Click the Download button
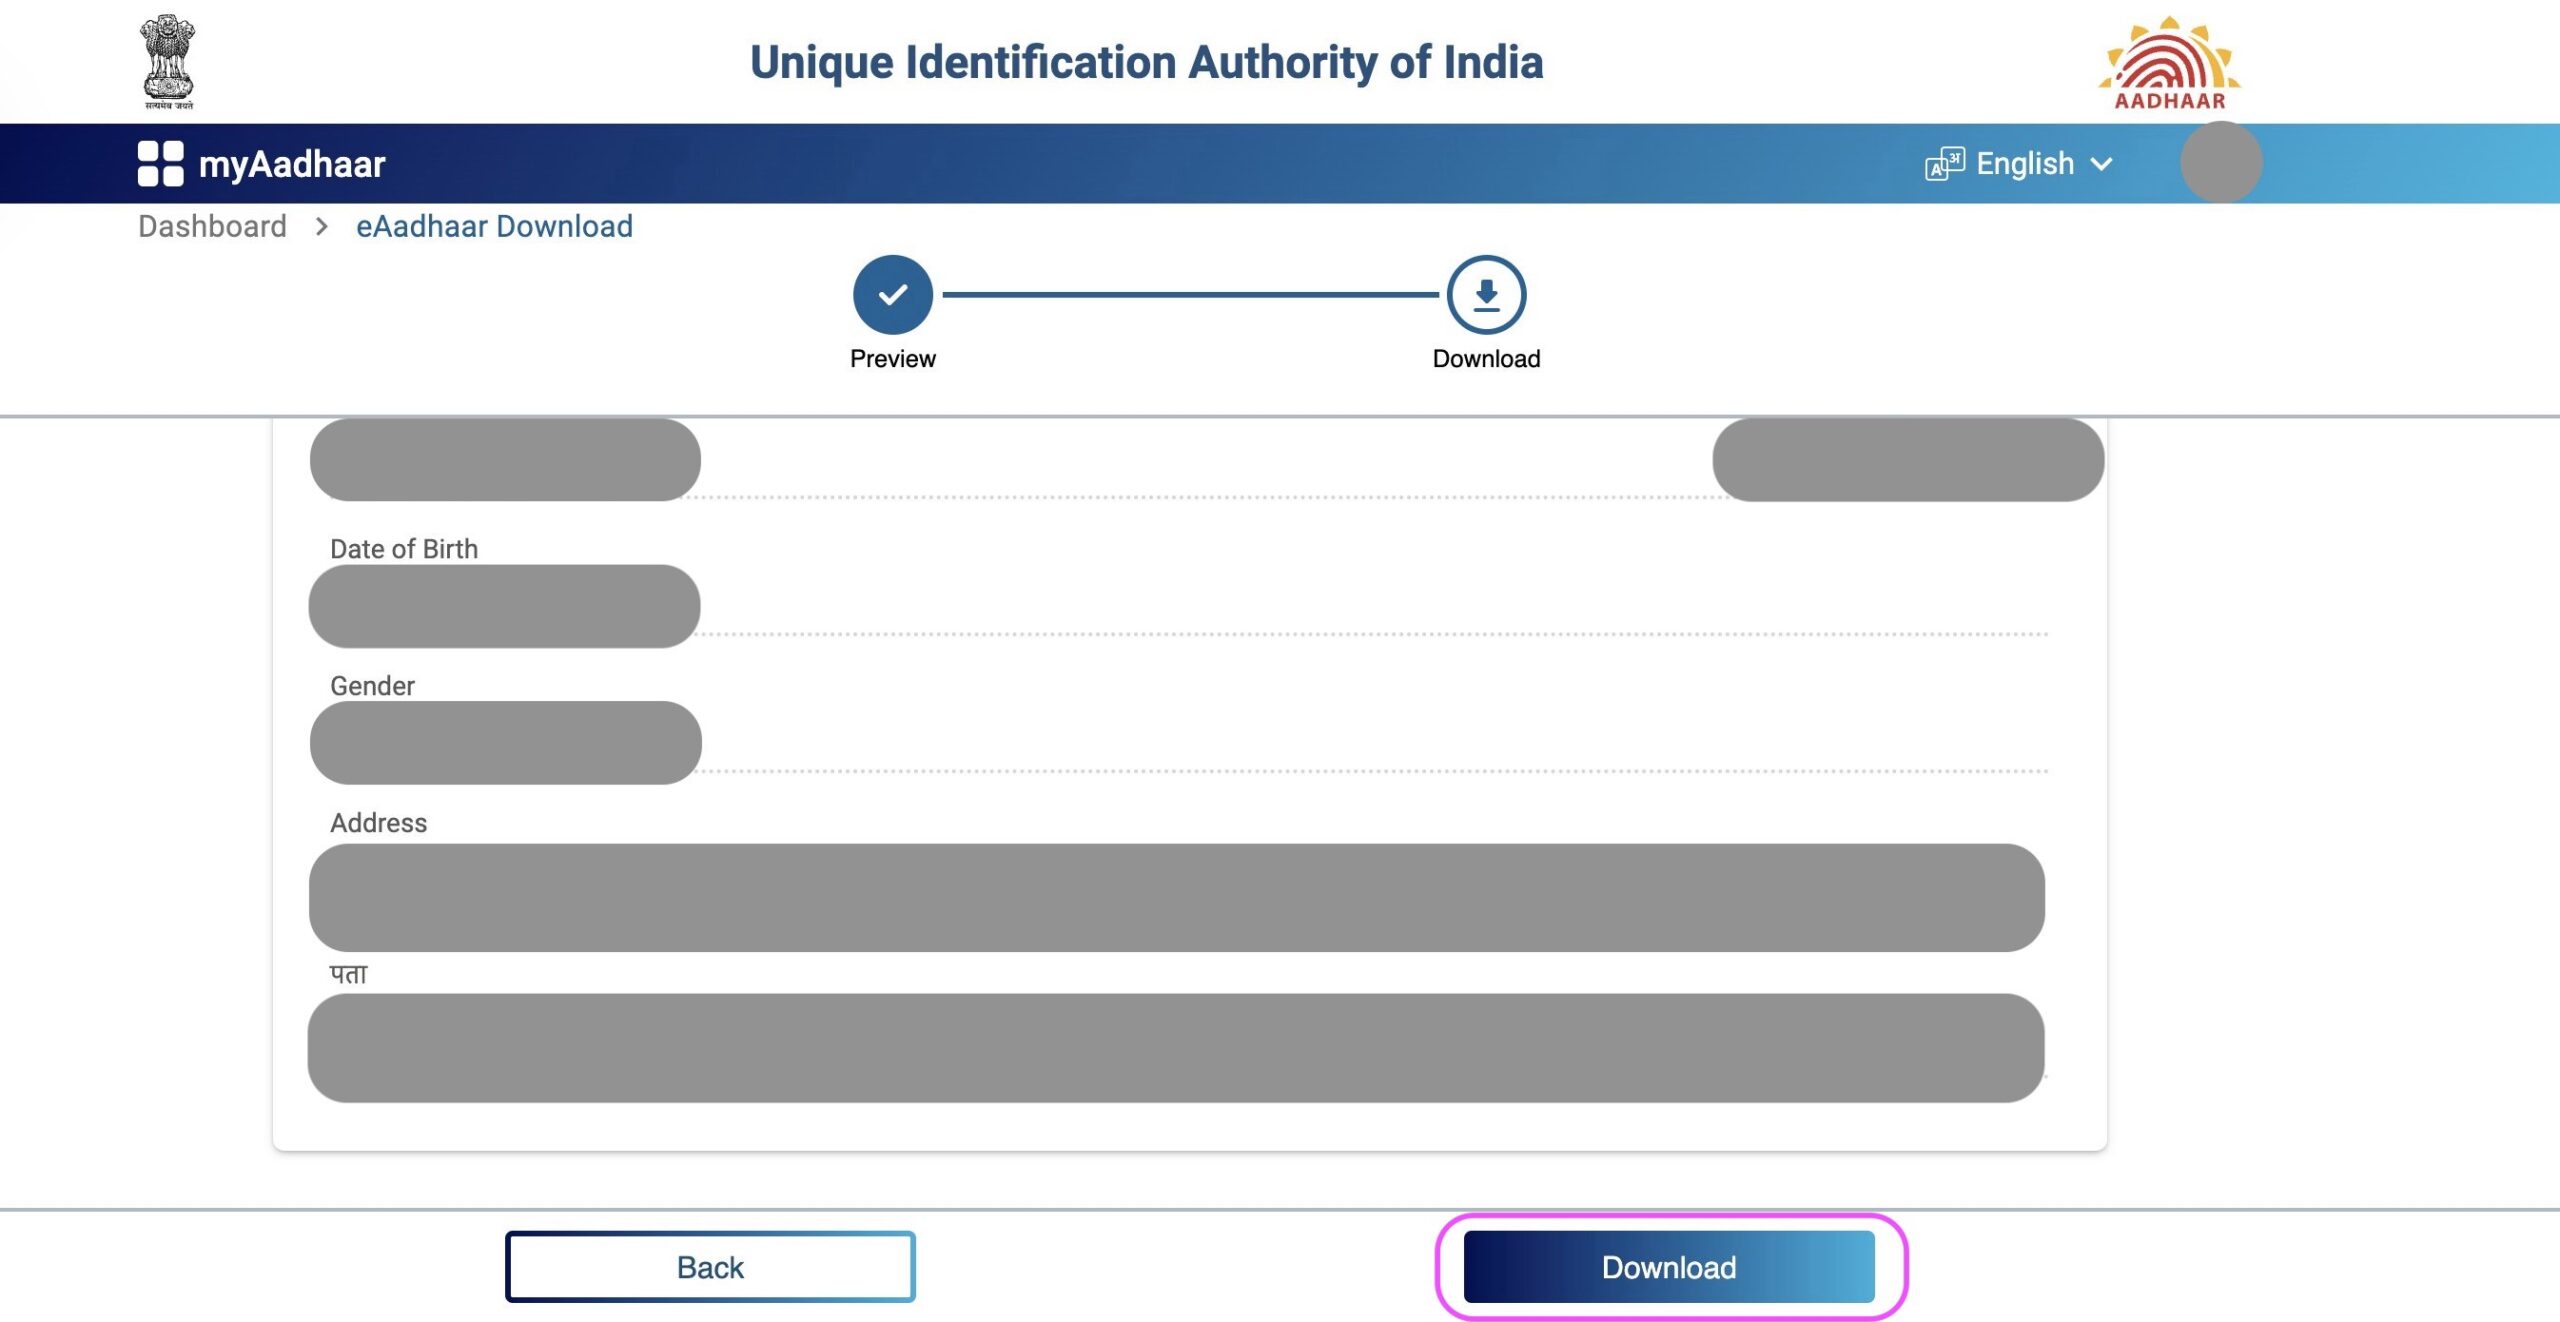Screen dimensions: 2560x1322 (x=1669, y=1267)
